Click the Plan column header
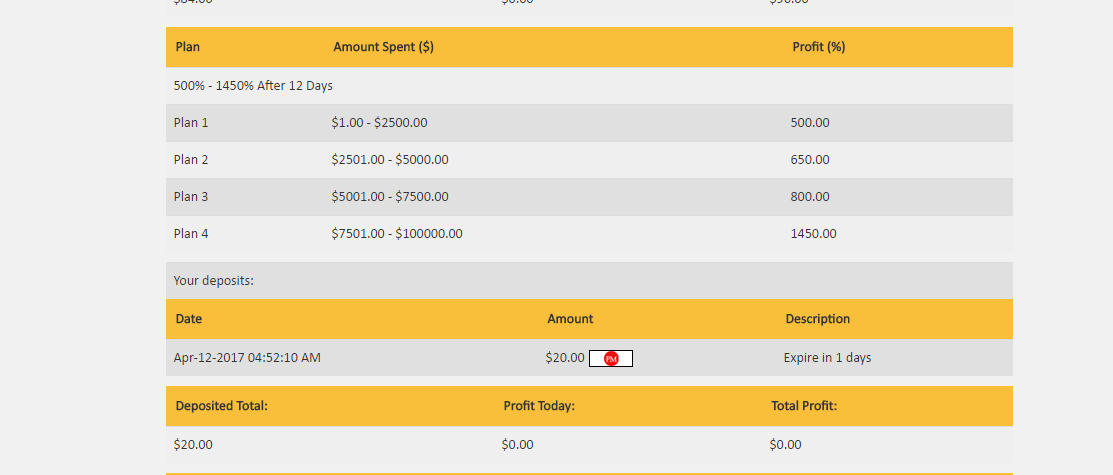Image resolution: width=1113 pixels, height=475 pixels. click(x=187, y=47)
